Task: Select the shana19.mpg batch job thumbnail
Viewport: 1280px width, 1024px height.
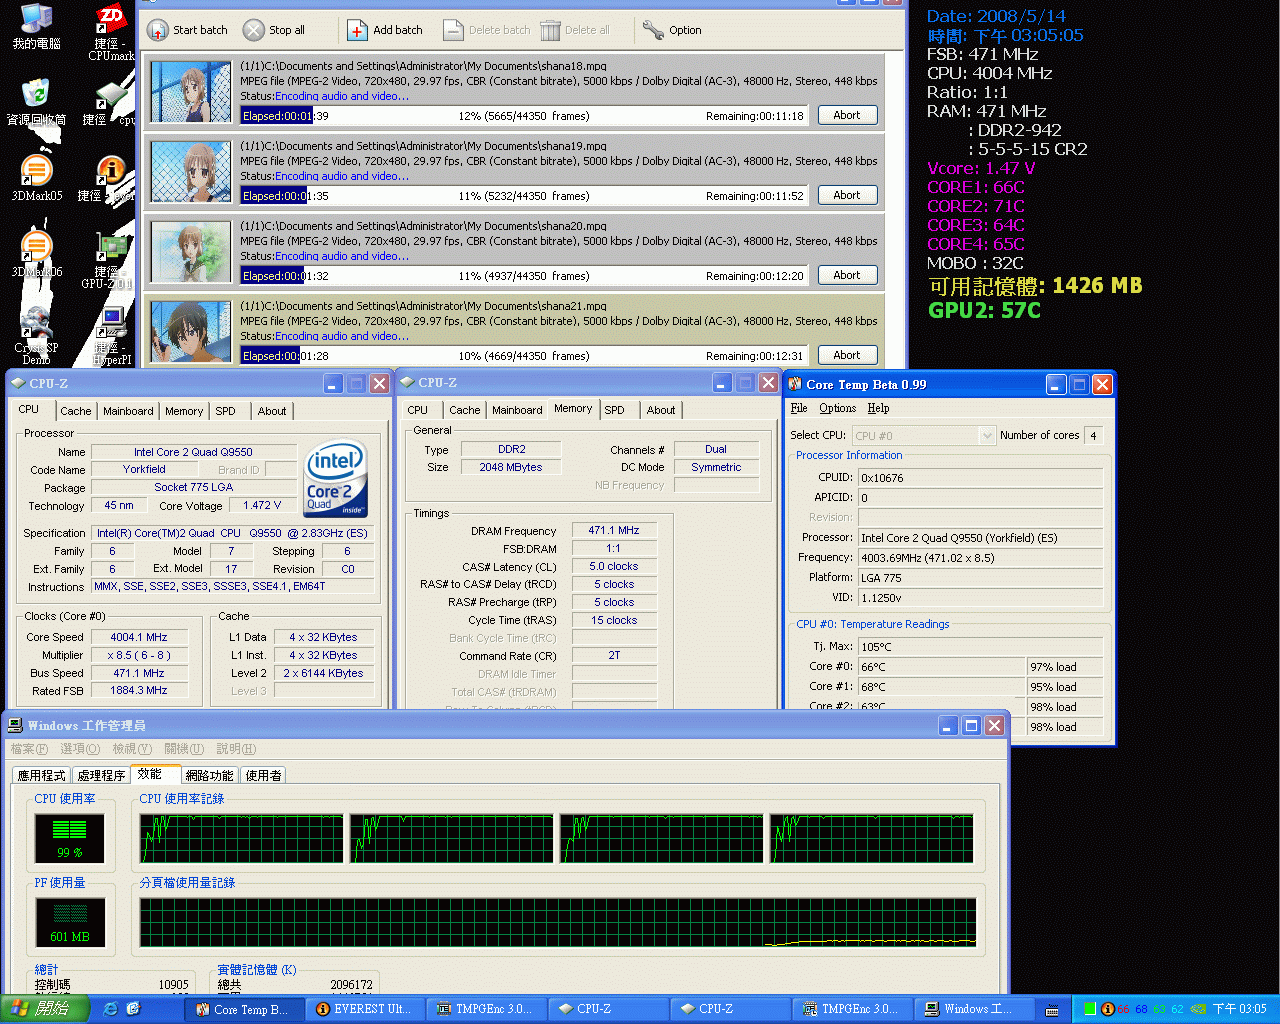Action: tap(191, 172)
